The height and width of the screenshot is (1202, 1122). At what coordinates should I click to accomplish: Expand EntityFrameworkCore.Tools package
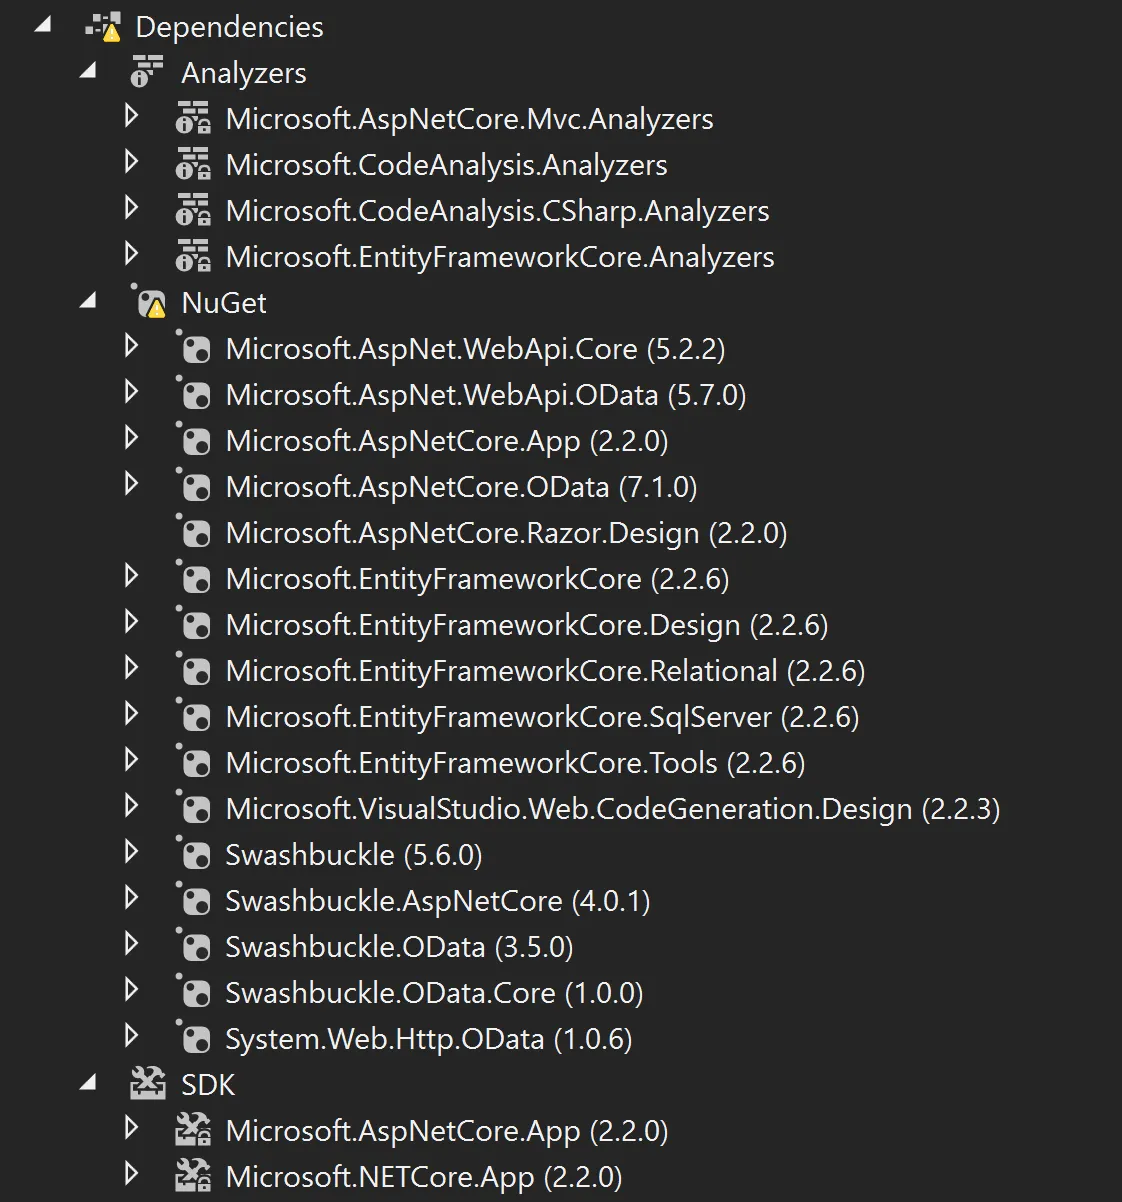point(131,760)
